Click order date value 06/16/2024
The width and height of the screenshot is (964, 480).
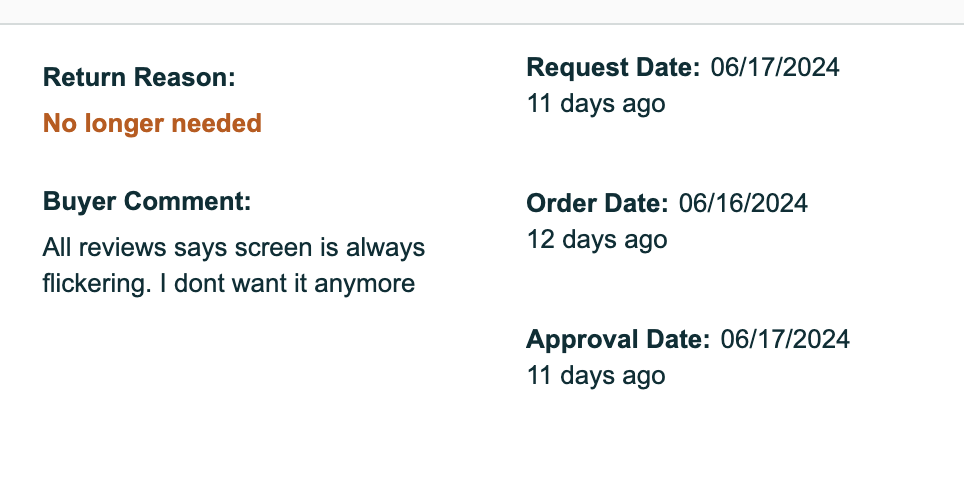click(x=743, y=203)
